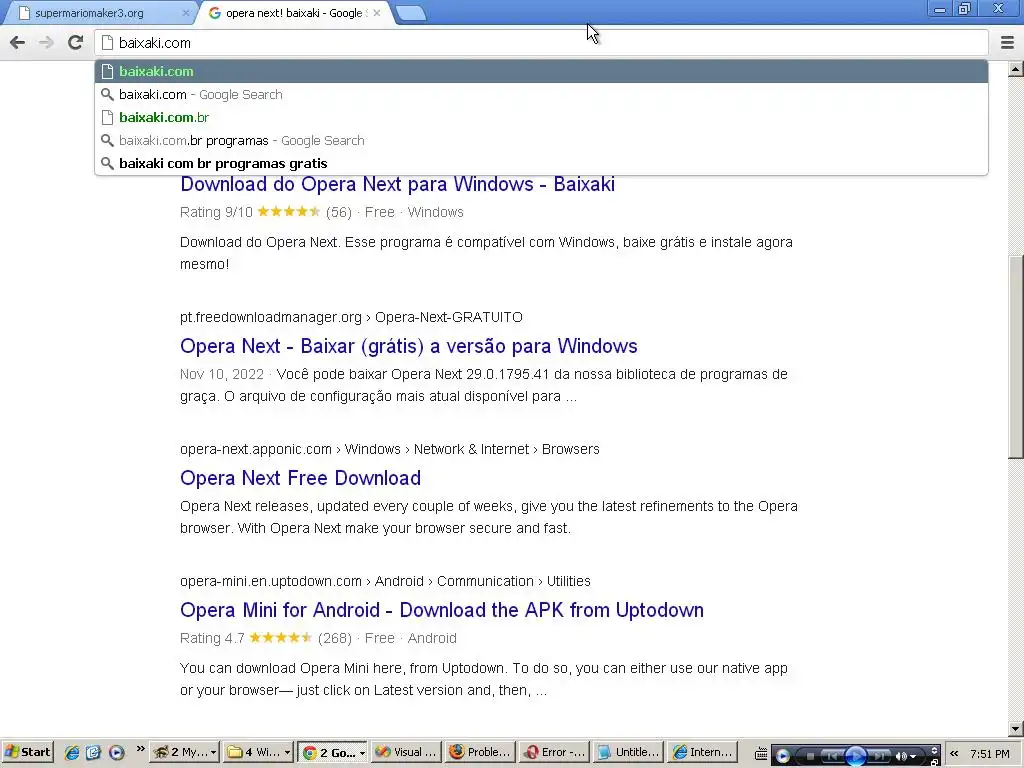
Task: Click the 'Rating 4.7' text
Action: 212,638
